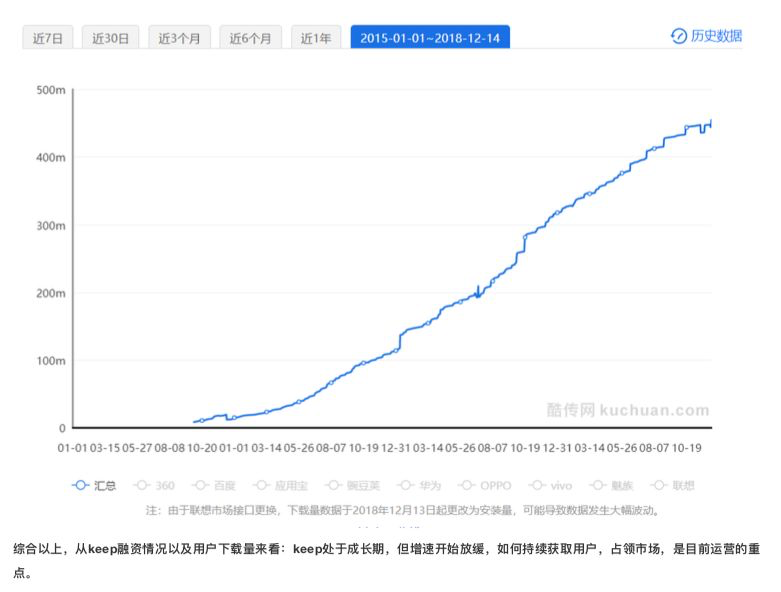The width and height of the screenshot is (781, 592).
Task: Click the 历史数据 clock icon
Action: pyautogui.click(x=678, y=36)
